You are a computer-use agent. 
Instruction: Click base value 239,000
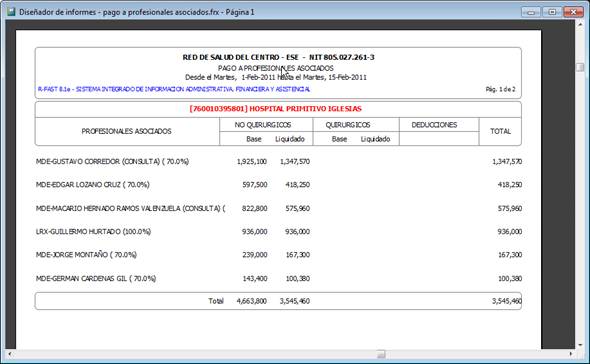[x=254, y=255]
